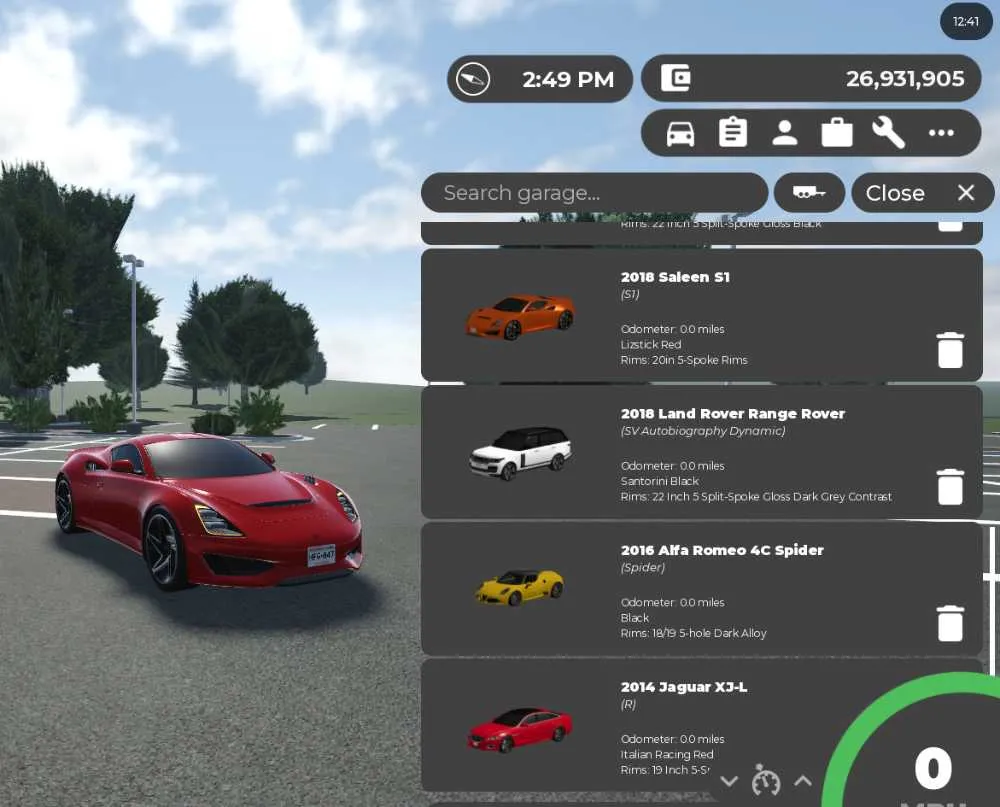Click the 2014 Jaguar XJ-L title
Image resolution: width=1000 pixels, height=807 pixels.
click(684, 687)
